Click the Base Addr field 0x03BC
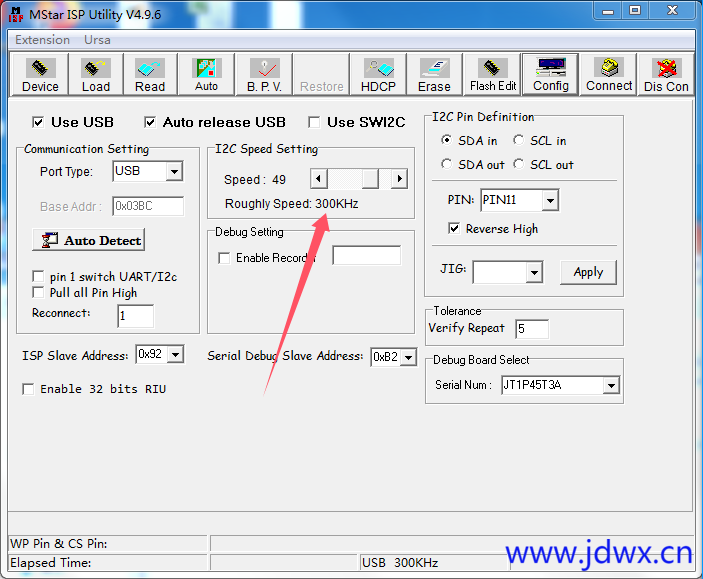The width and height of the screenshot is (703, 579). point(148,206)
